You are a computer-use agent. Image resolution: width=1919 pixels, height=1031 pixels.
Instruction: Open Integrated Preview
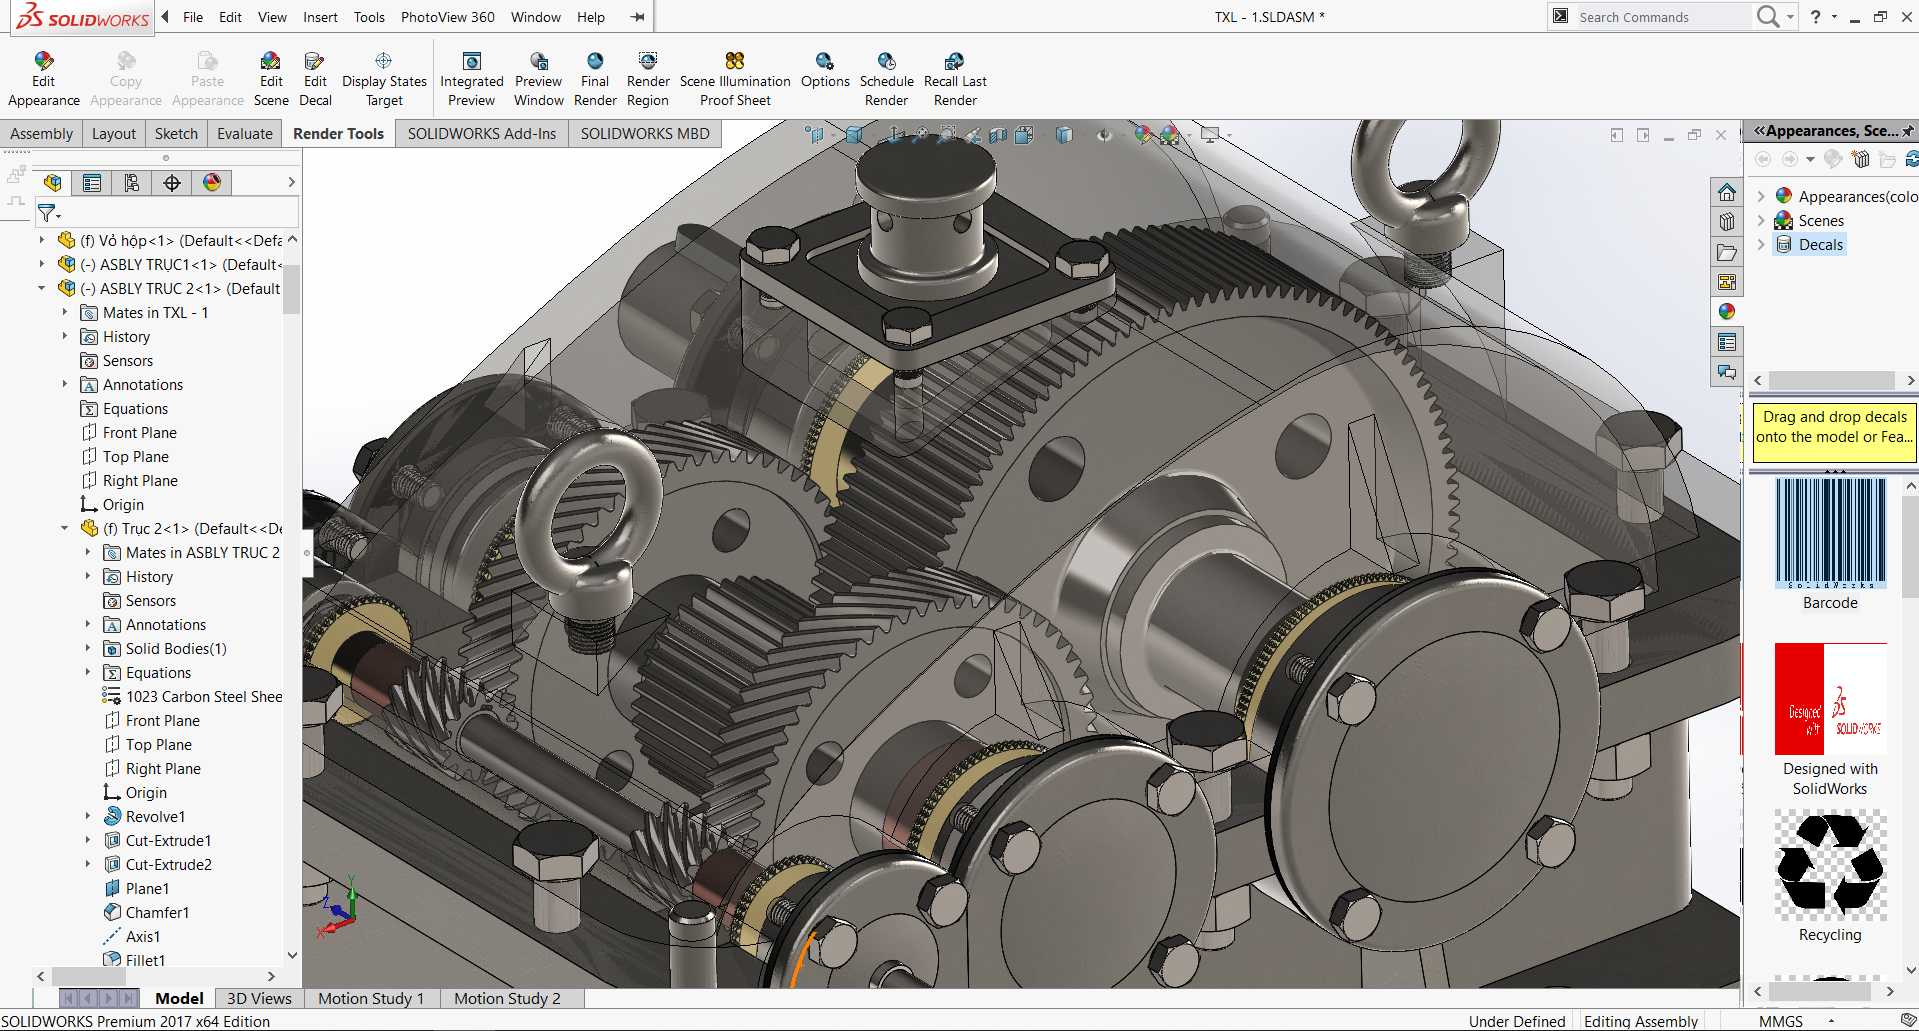[x=472, y=62]
